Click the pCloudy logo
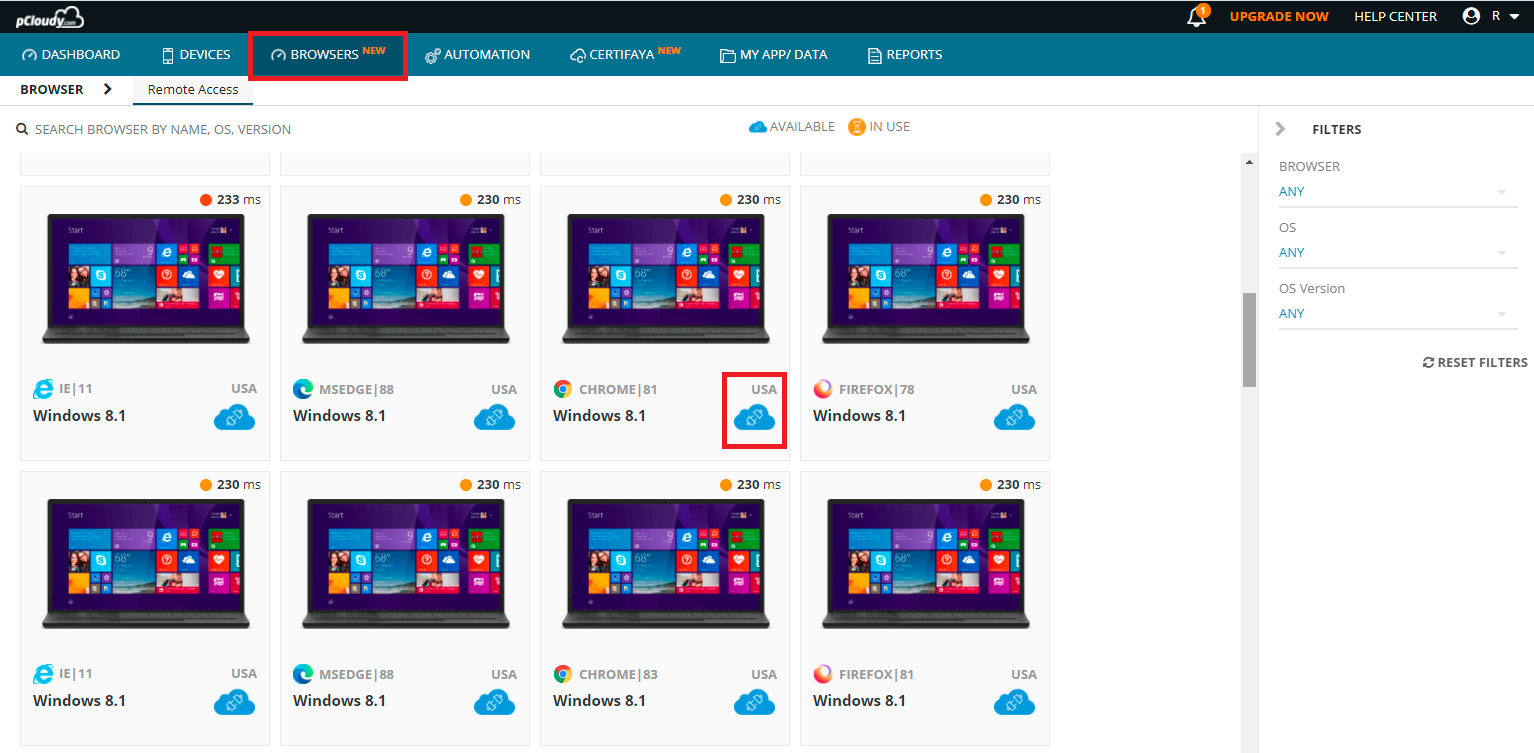 pyautogui.click(x=49, y=17)
